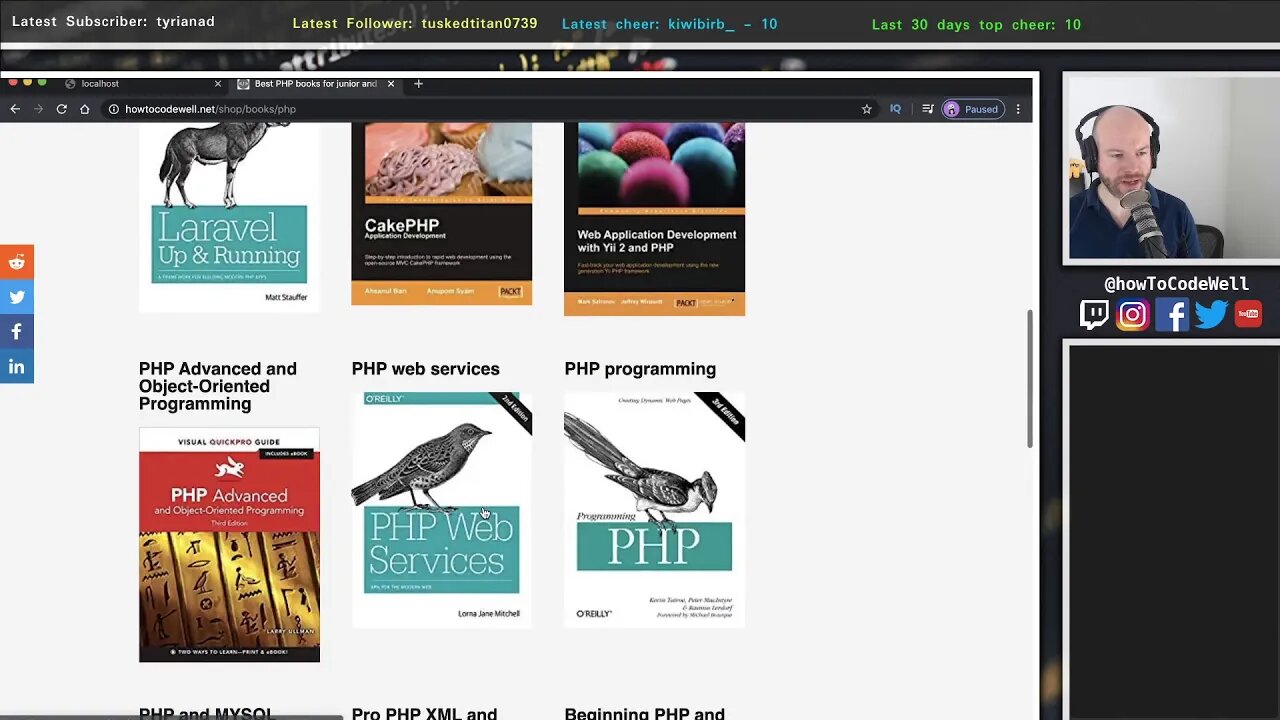Click the Twitch icon in overlay
The image size is (1280, 720).
(1095, 315)
